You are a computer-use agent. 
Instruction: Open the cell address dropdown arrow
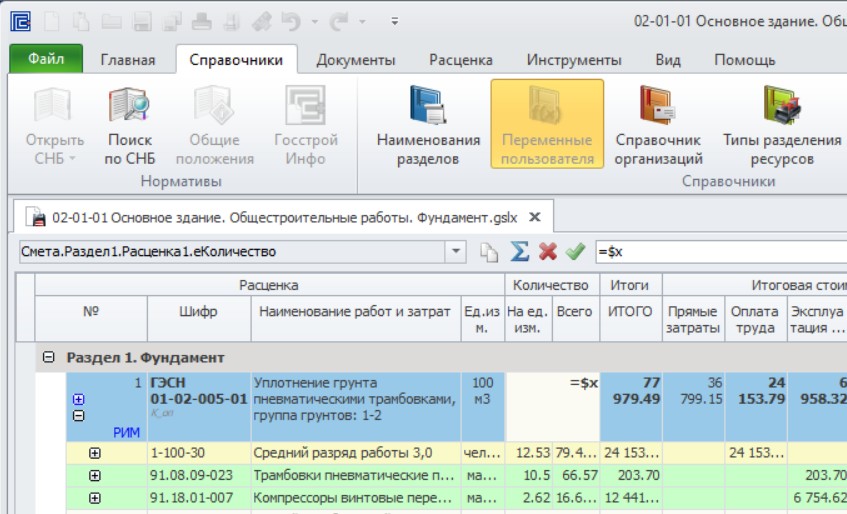tap(455, 252)
